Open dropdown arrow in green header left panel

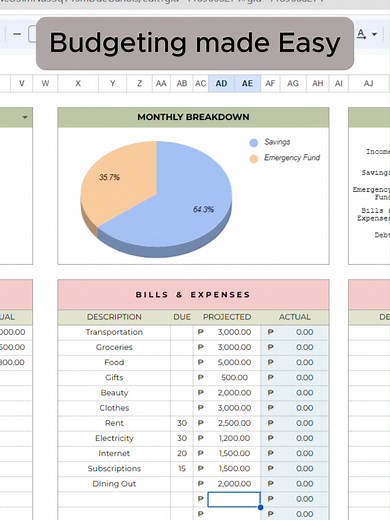[x=25, y=117]
